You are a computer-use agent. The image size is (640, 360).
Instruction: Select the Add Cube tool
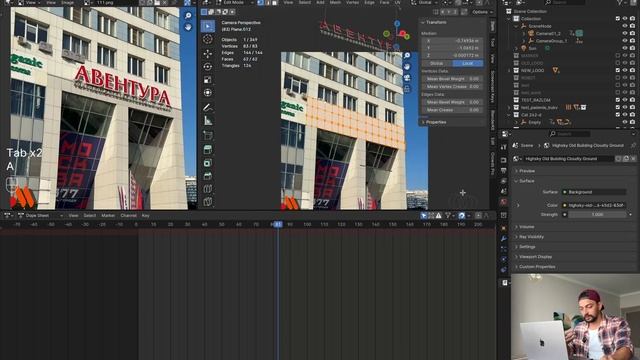(x=208, y=135)
